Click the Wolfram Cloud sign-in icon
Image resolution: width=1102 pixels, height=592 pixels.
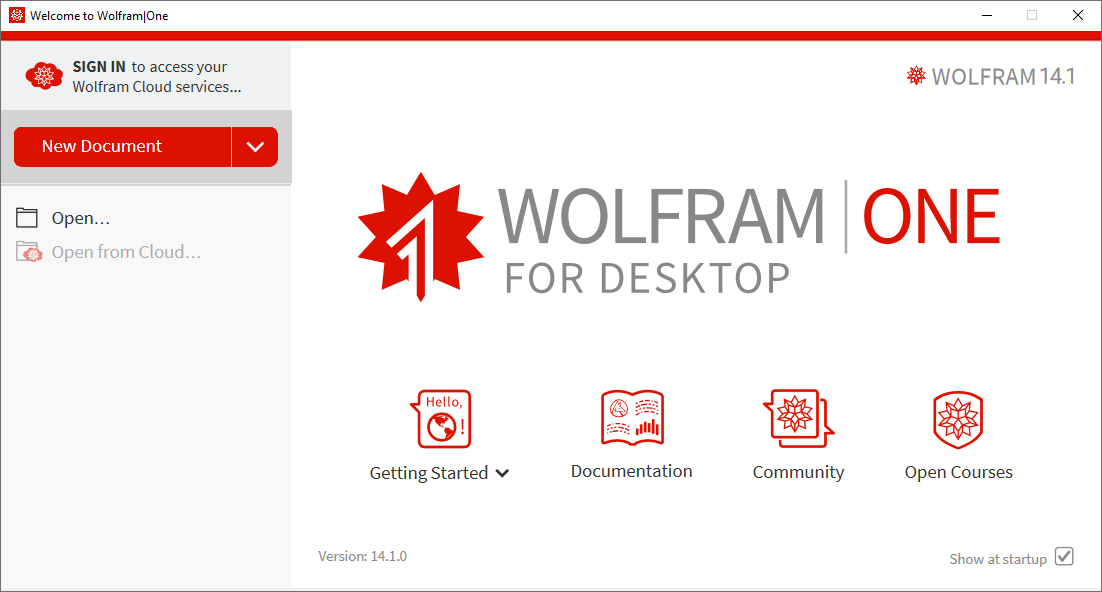(44, 76)
